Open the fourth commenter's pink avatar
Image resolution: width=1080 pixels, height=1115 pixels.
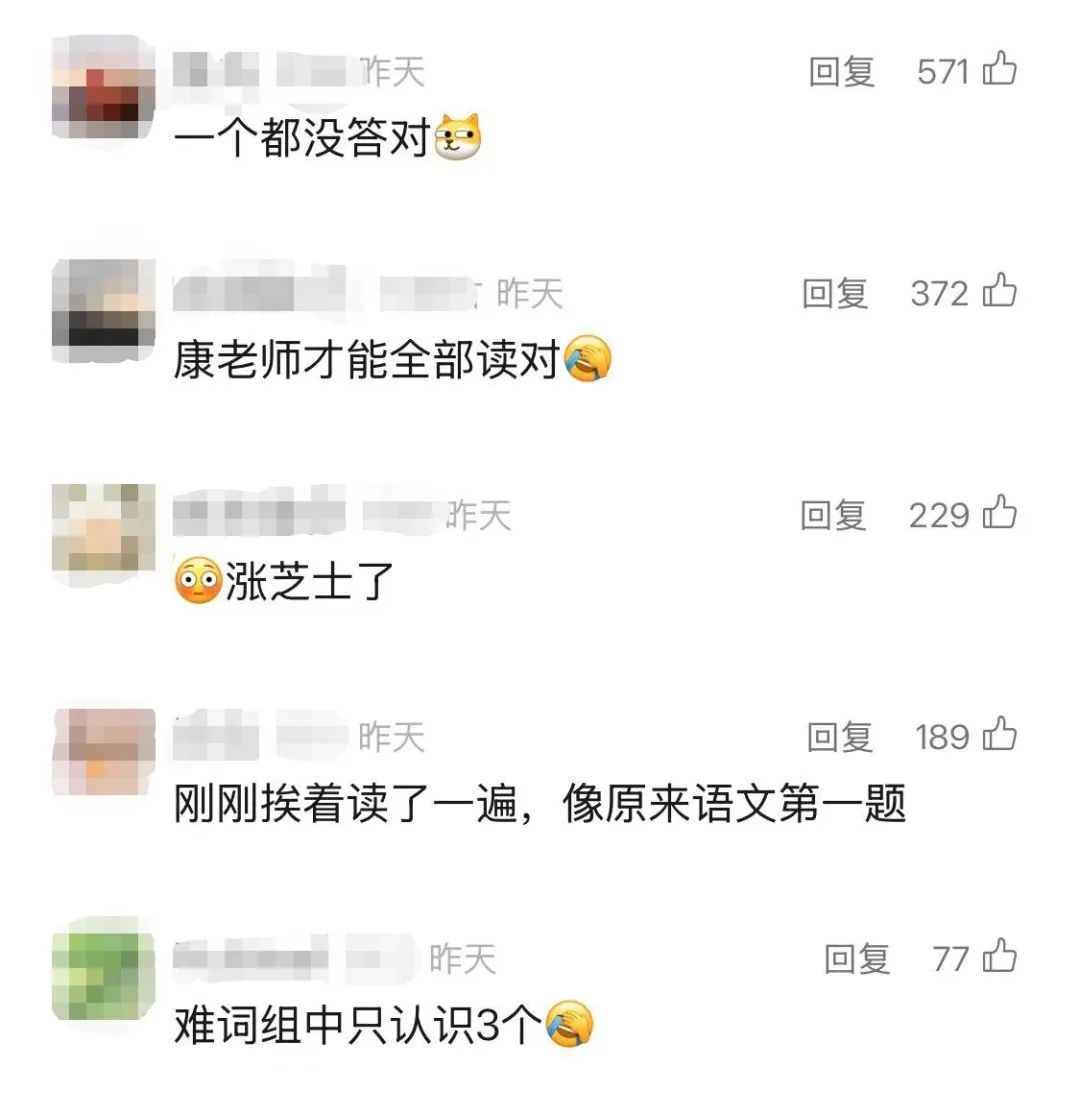tap(104, 752)
